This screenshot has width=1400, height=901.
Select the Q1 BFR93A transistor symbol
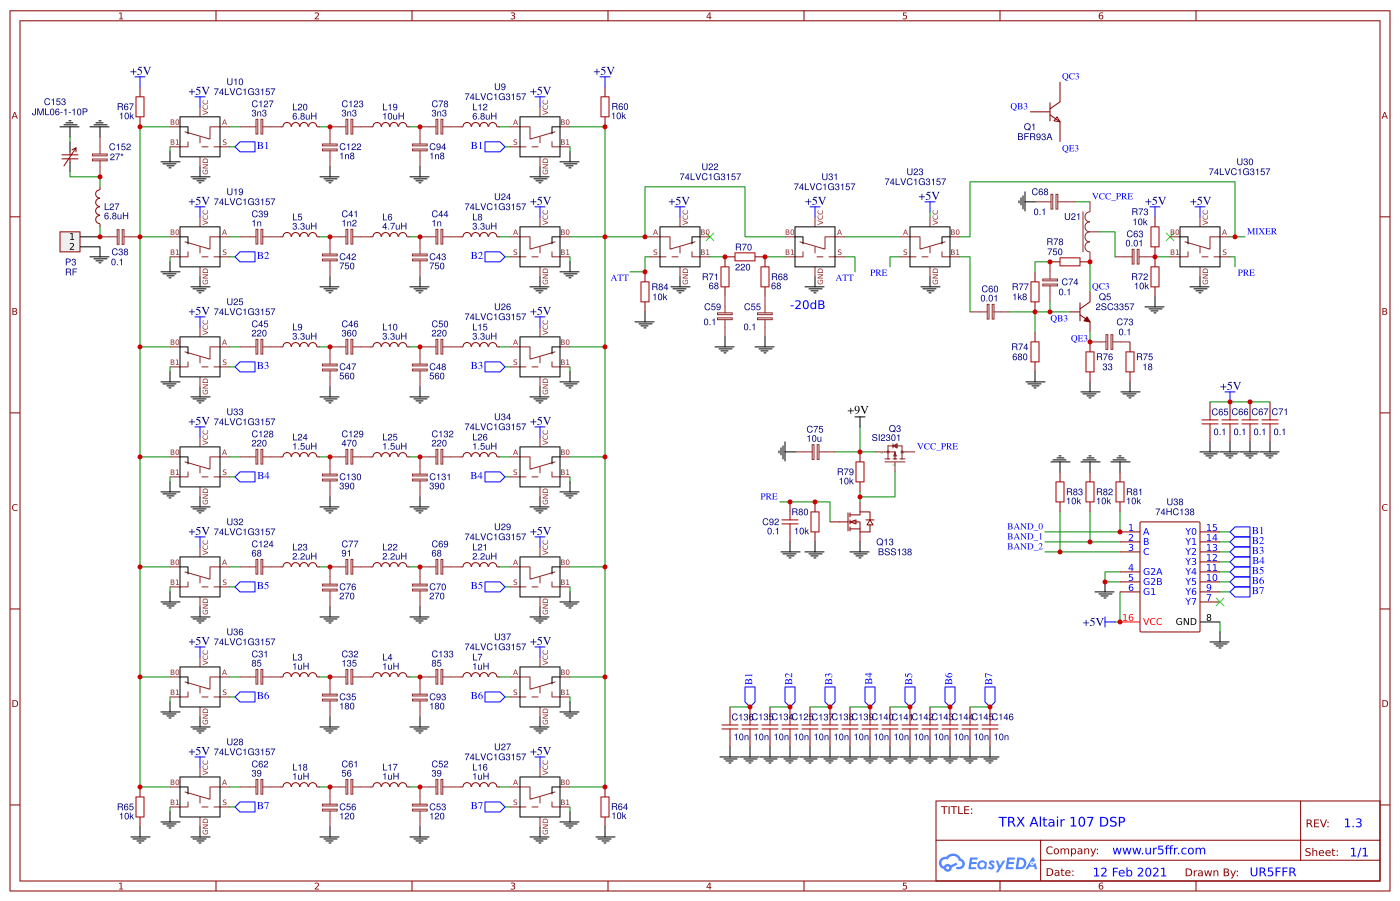pos(1050,110)
